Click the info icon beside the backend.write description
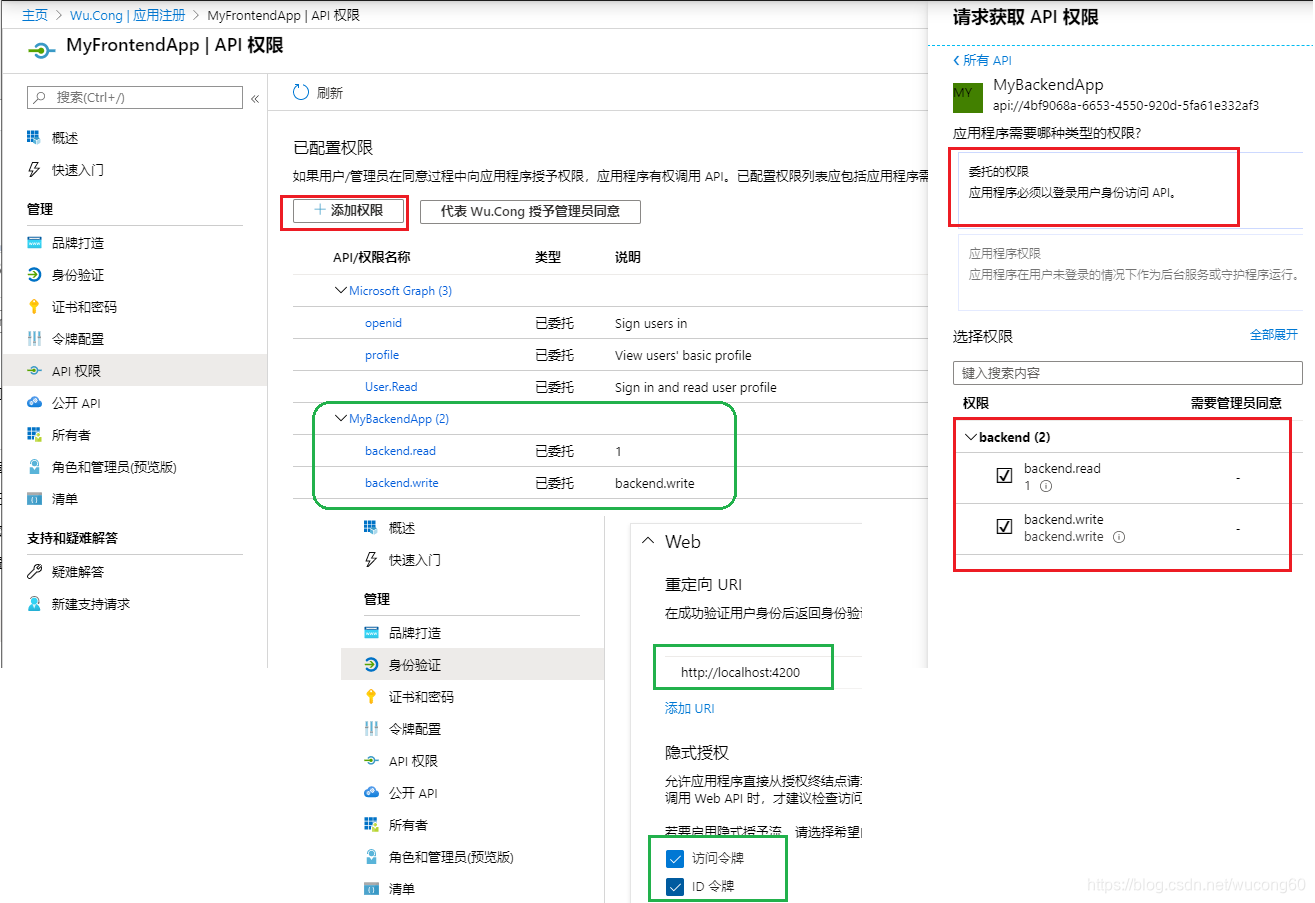The image size is (1315, 903). pos(1119,537)
